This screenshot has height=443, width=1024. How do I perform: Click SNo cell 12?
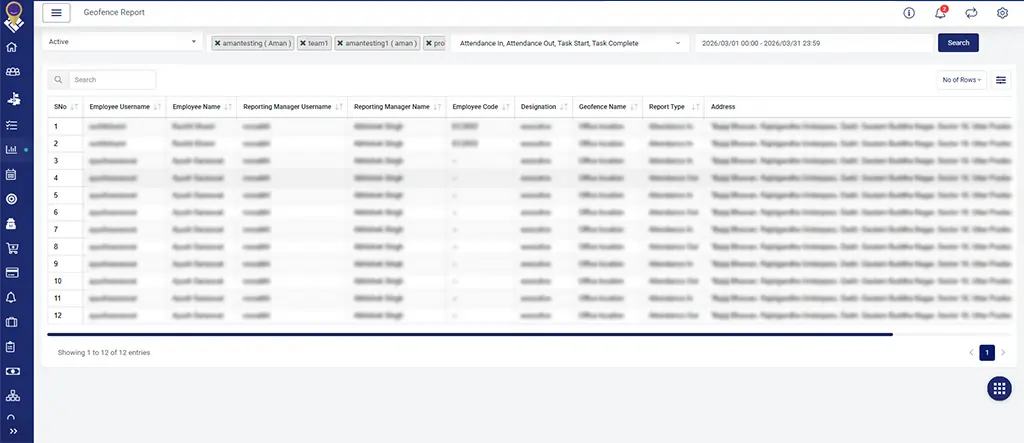click(65, 315)
